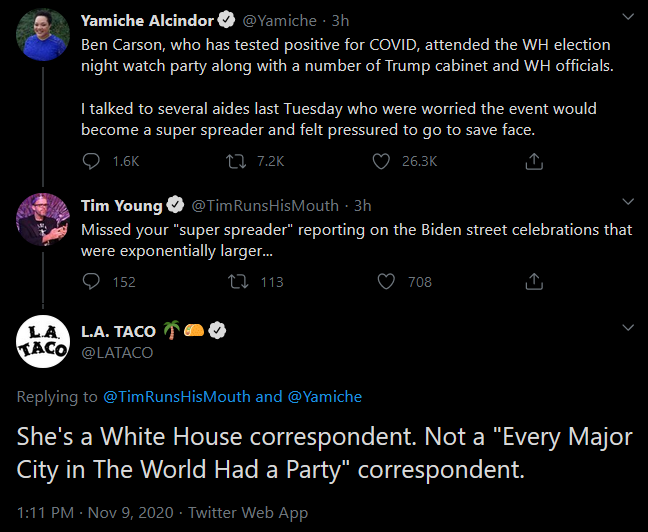Open Tim Young's profile picture
This screenshot has height=532, width=648.
(x=43, y=219)
